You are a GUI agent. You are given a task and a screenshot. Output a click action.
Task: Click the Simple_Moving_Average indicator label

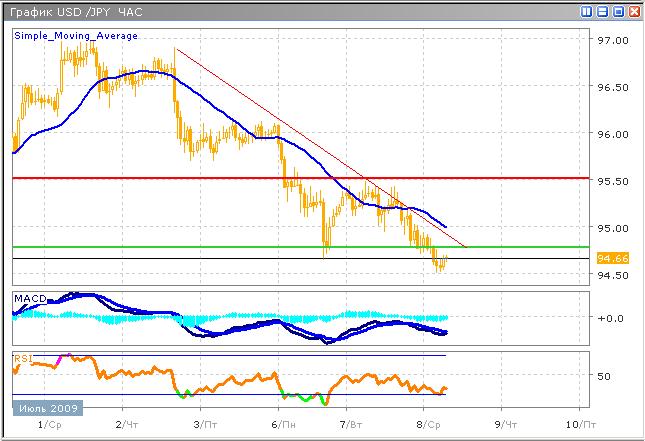pos(76,36)
